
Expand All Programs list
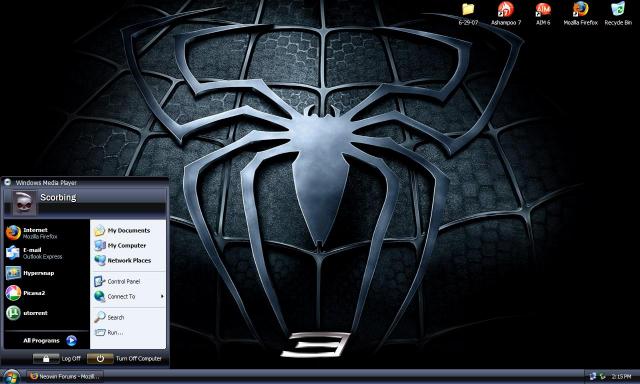point(50,340)
